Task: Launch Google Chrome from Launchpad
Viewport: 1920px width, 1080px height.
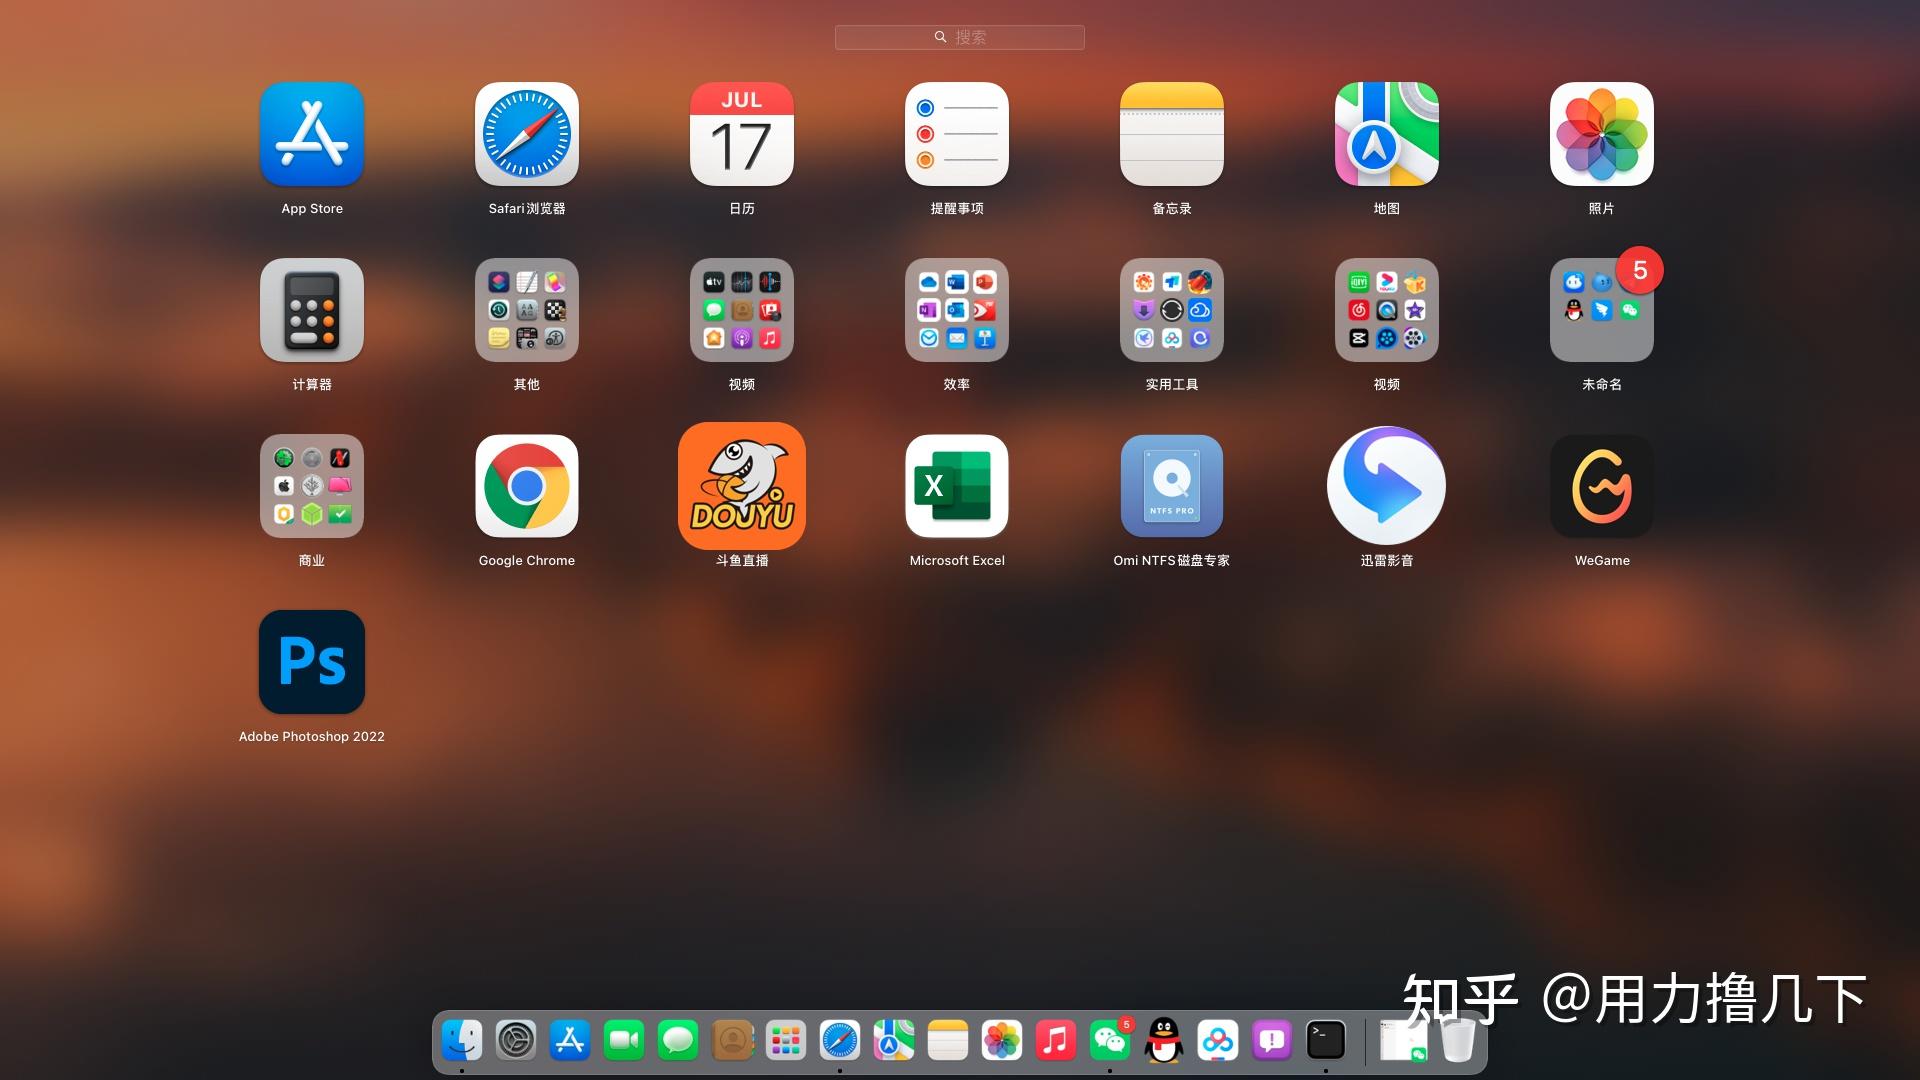Action: pos(526,486)
